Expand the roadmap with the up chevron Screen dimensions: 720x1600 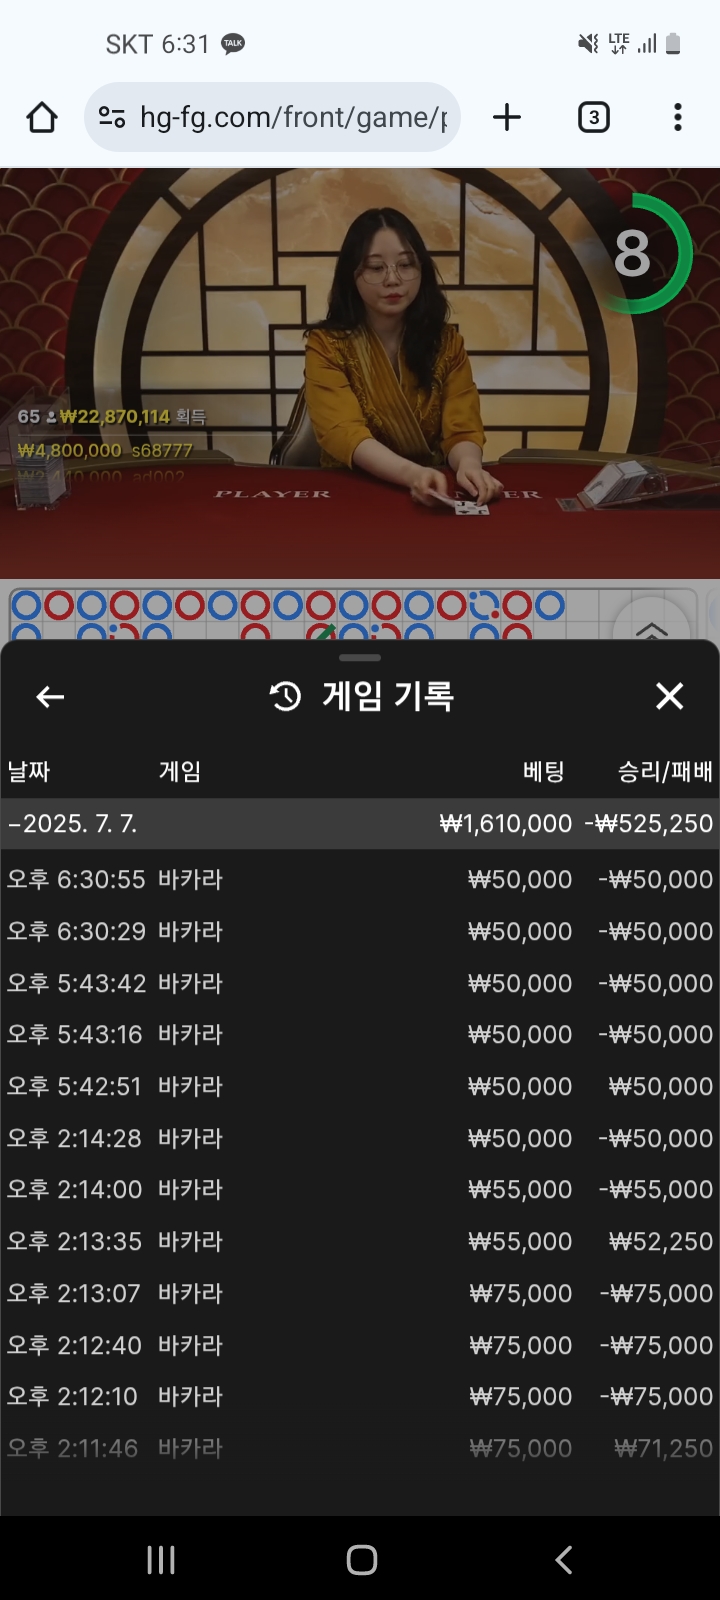[x=652, y=628]
